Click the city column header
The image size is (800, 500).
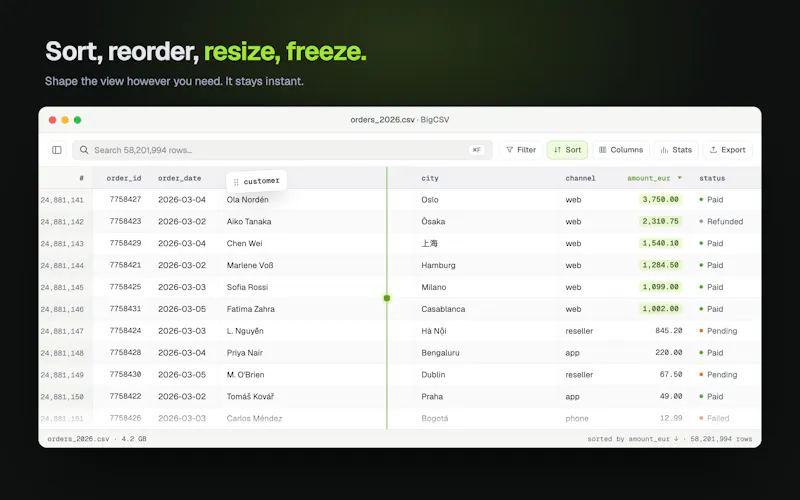click(x=430, y=178)
